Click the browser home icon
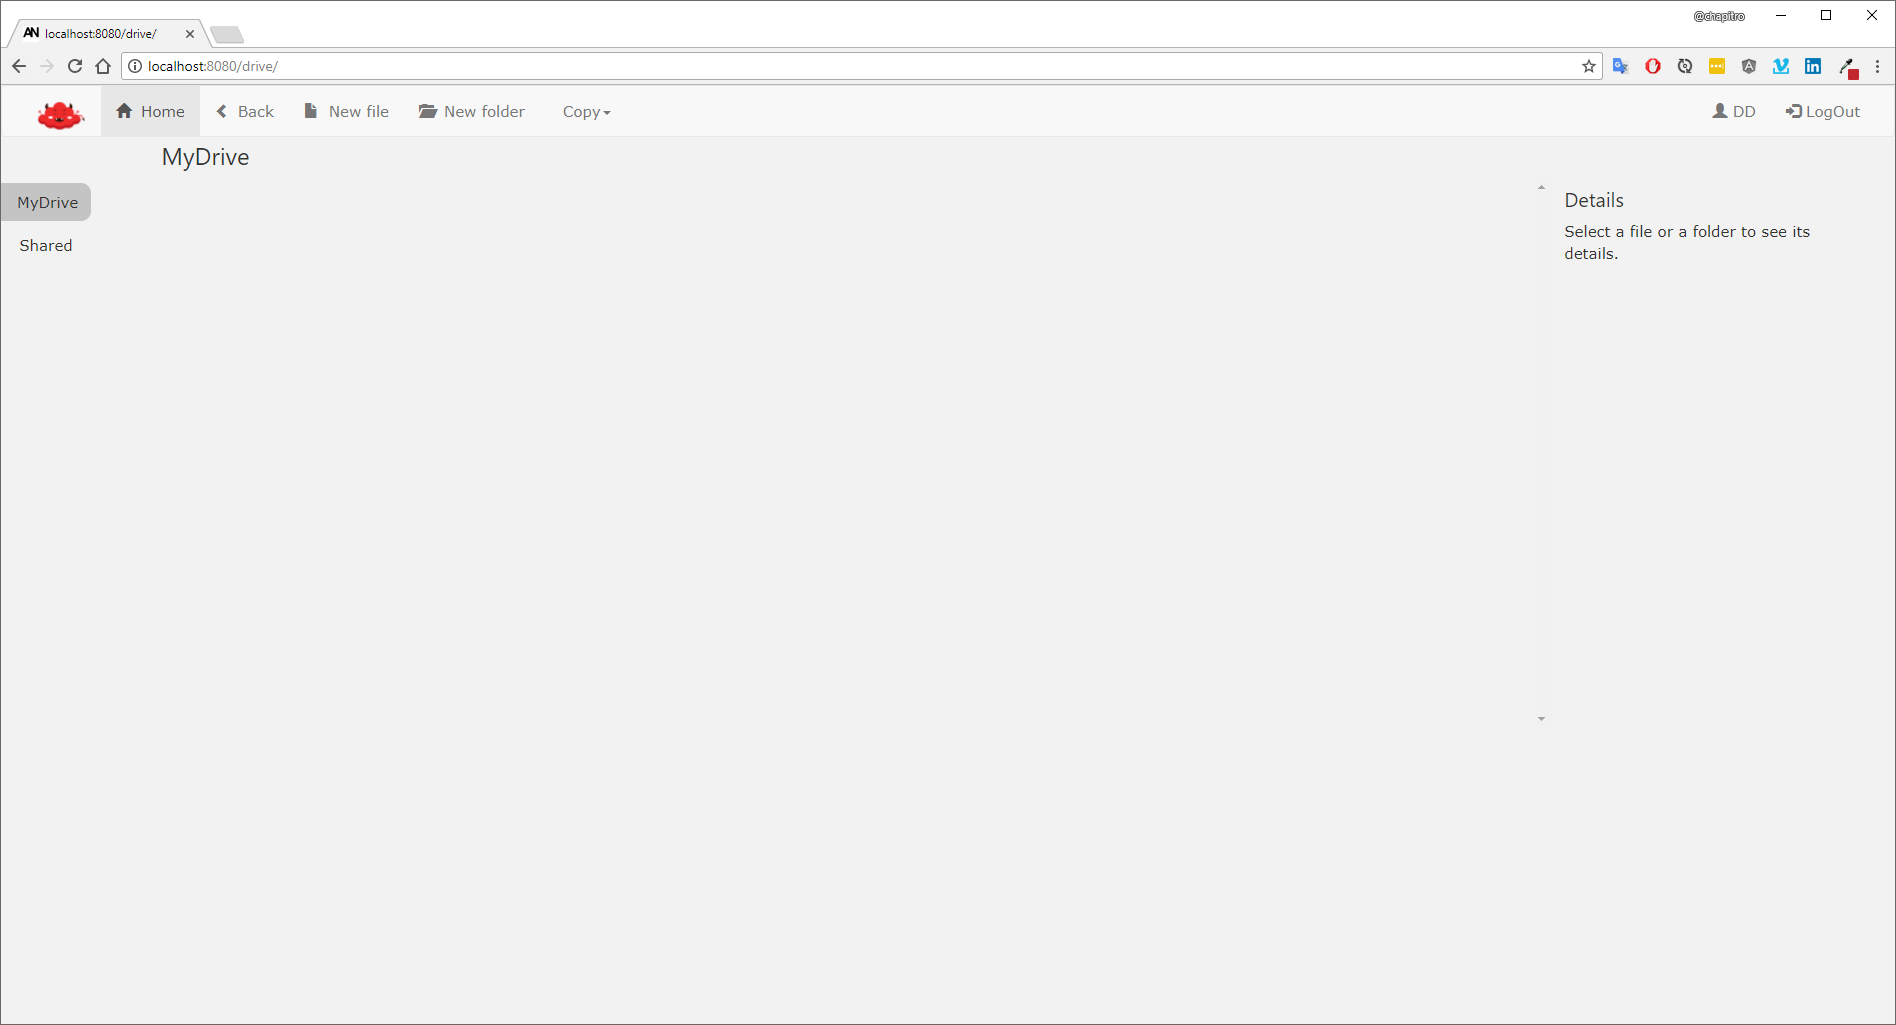Image resolution: width=1896 pixels, height=1025 pixels. click(103, 66)
